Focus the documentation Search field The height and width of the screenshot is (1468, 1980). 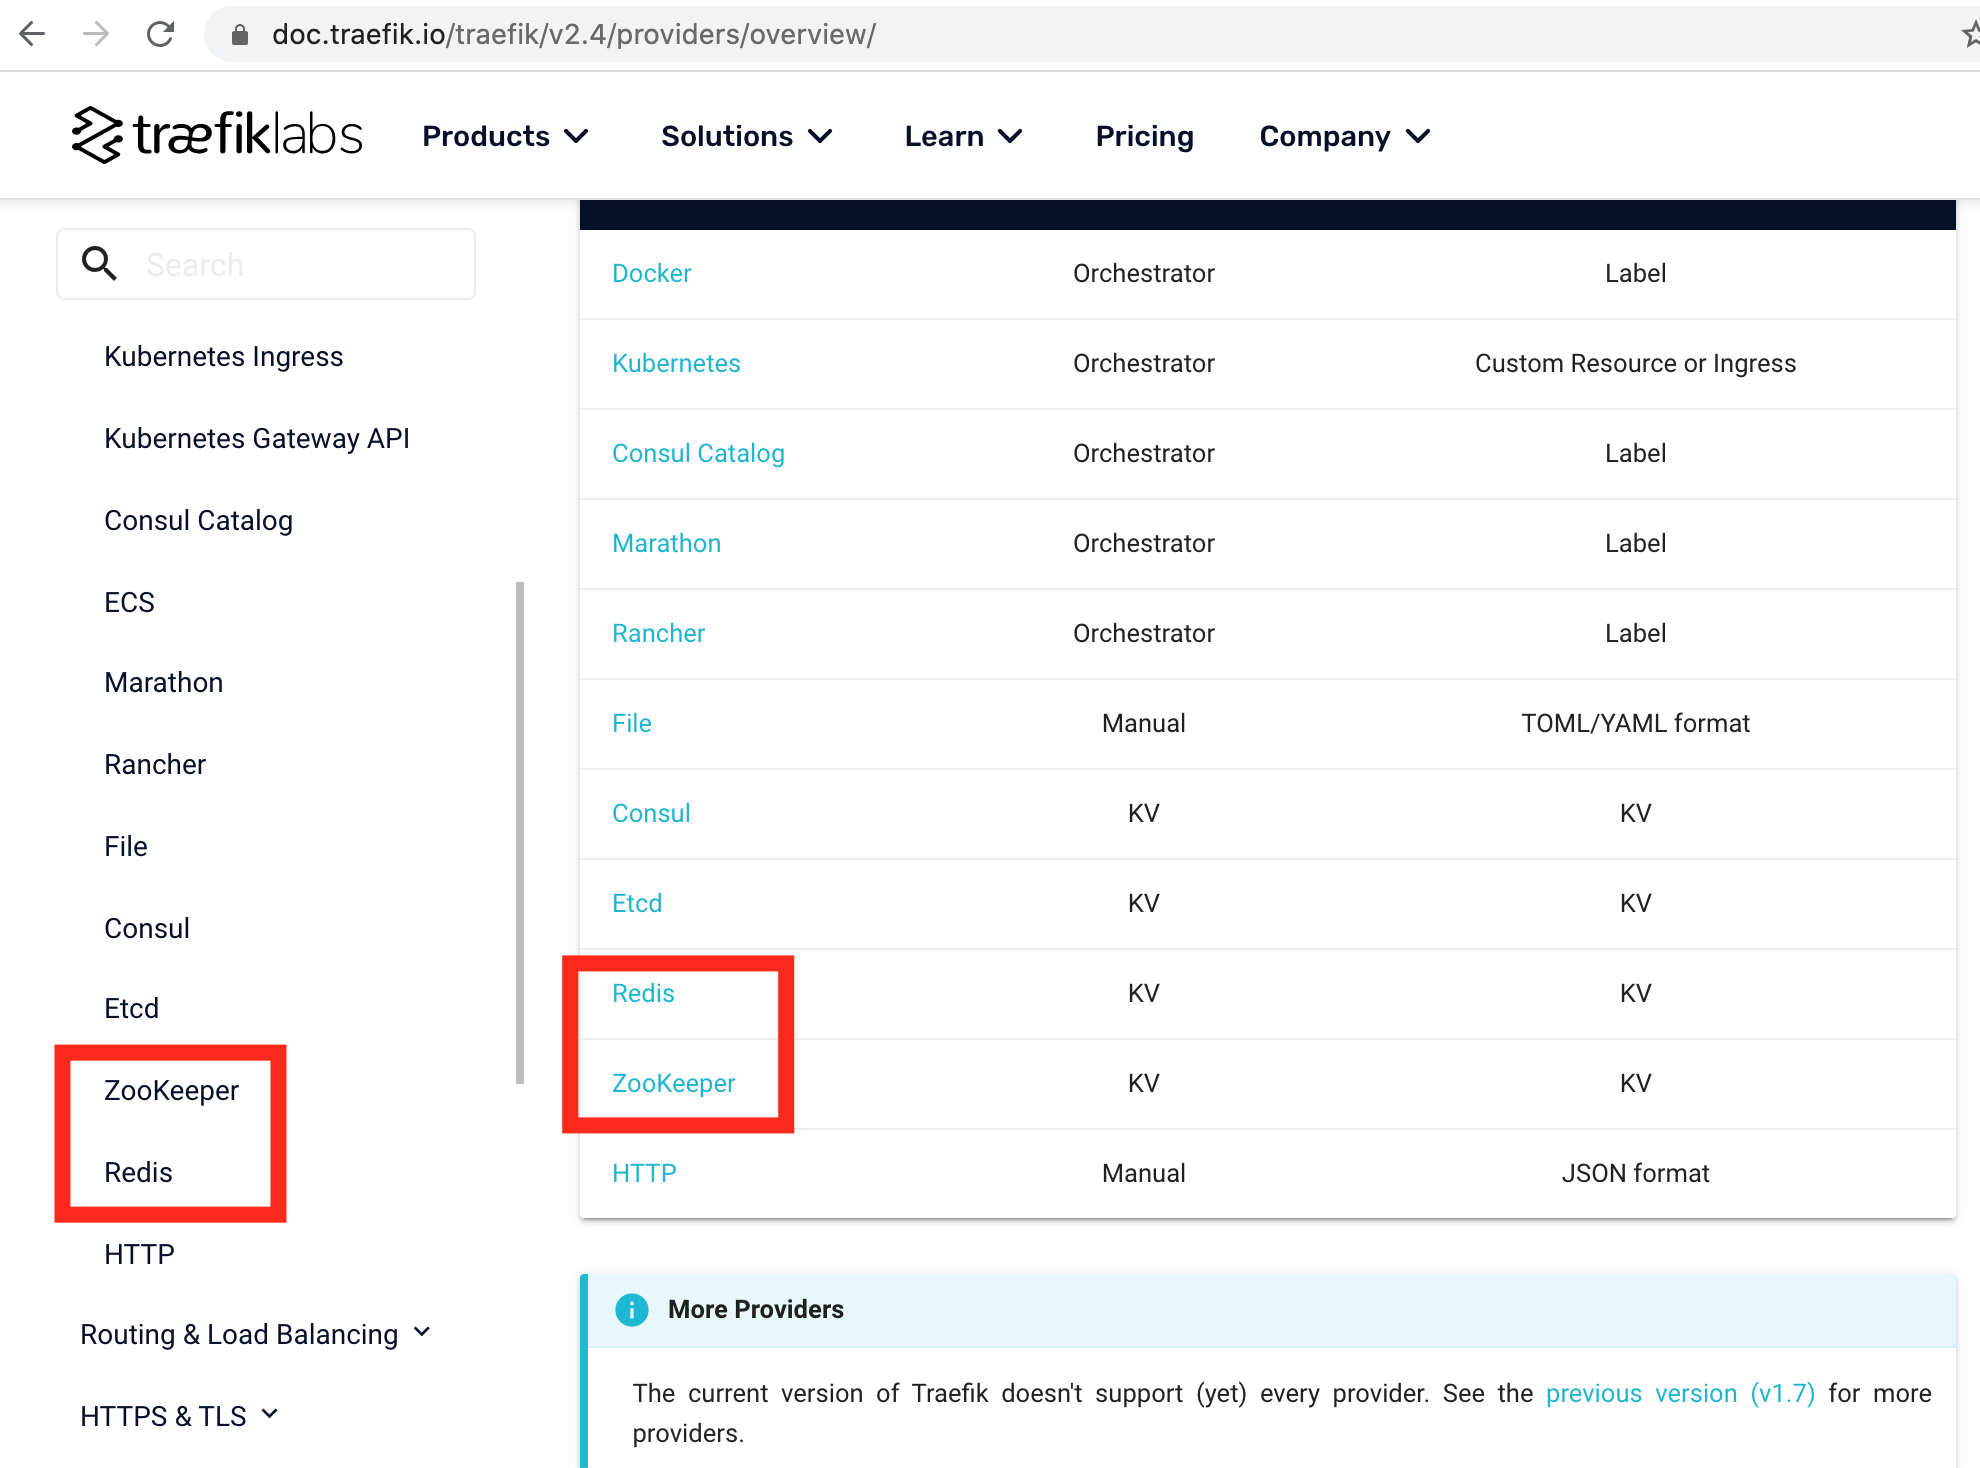pyautogui.click(x=300, y=264)
